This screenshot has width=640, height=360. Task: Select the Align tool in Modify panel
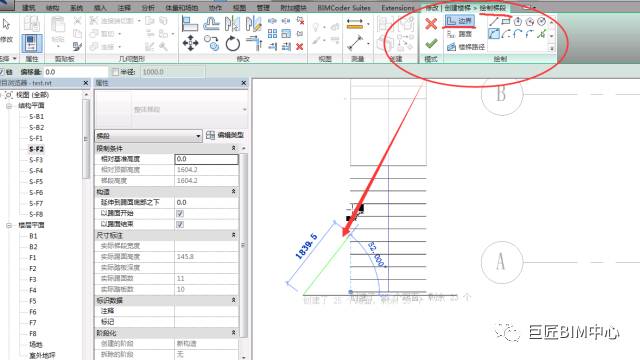(x=190, y=24)
